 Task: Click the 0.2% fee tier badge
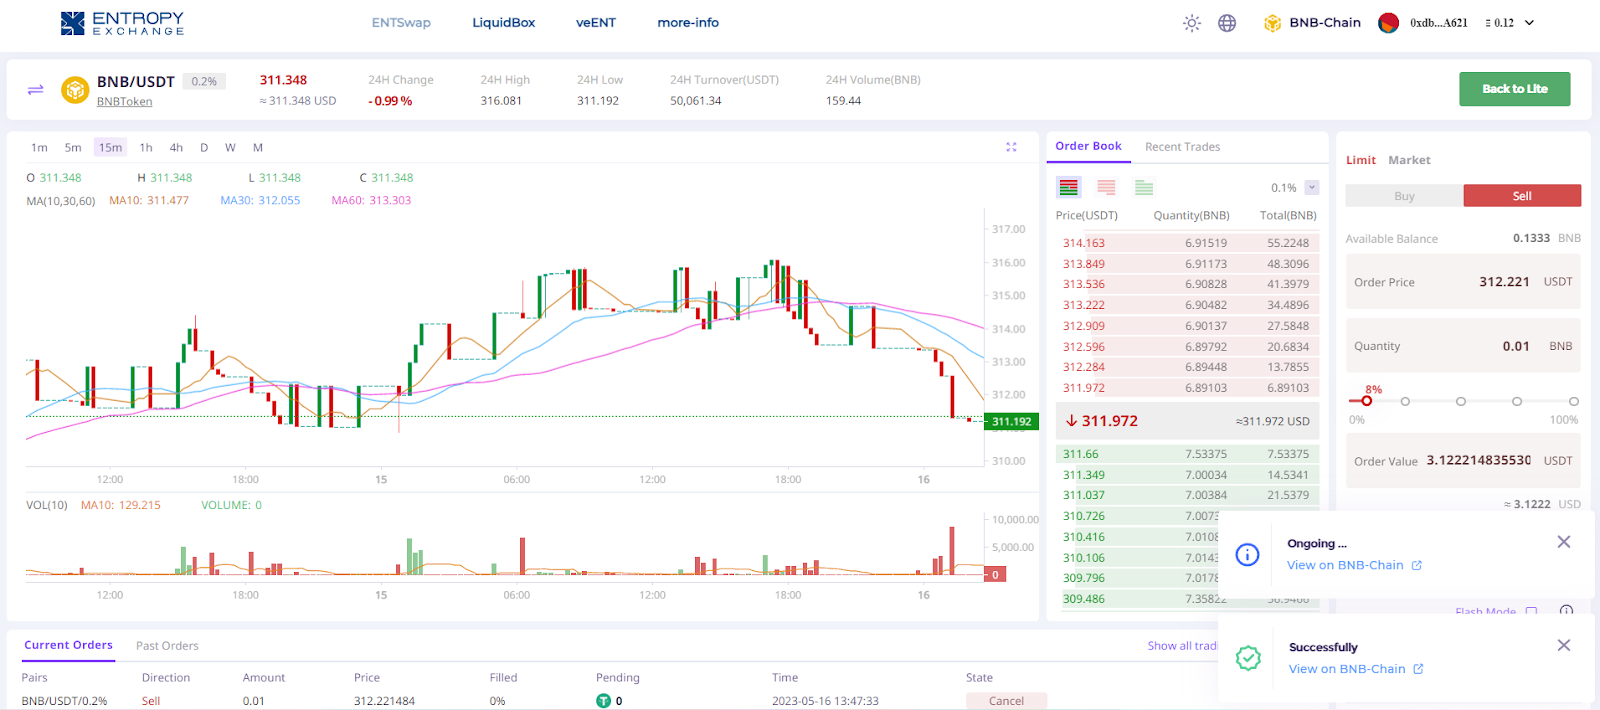tap(204, 82)
